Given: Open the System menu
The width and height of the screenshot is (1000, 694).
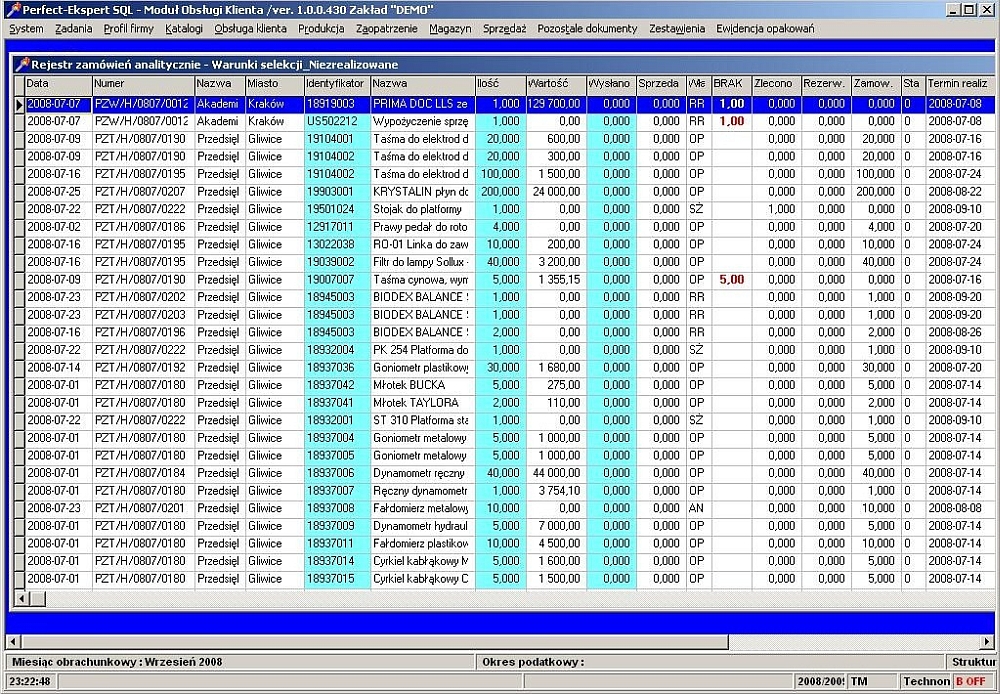Looking at the screenshot, I should [26, 29].
